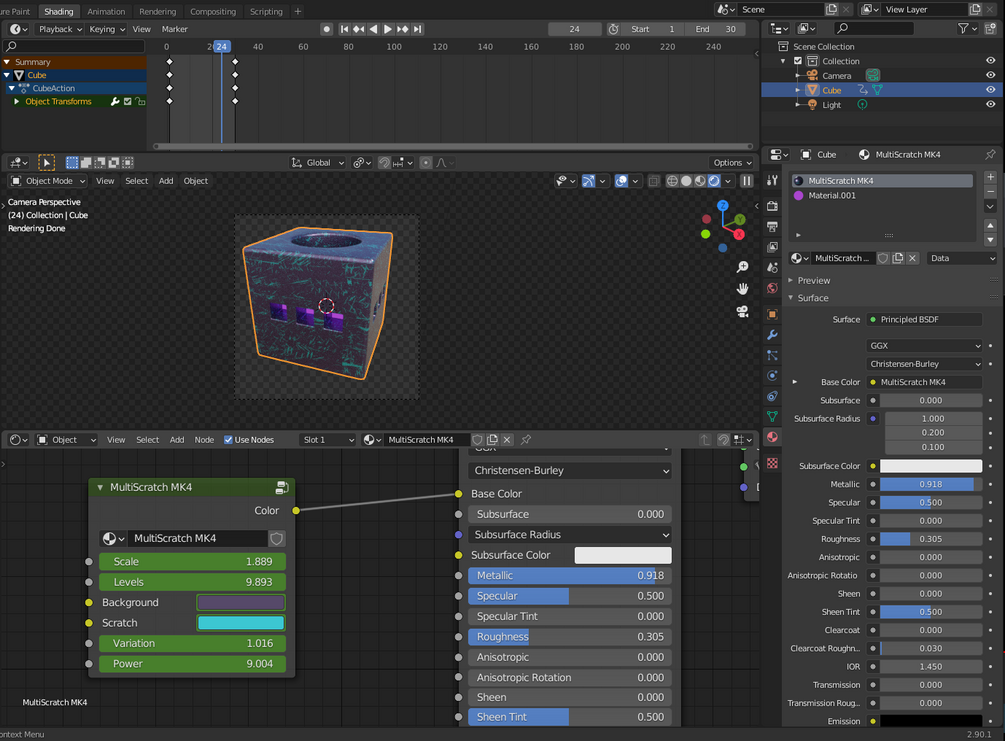1005x741 pixels.
Task: Collapse the MultiScratch MK4 node
Action: coord(100,487)
